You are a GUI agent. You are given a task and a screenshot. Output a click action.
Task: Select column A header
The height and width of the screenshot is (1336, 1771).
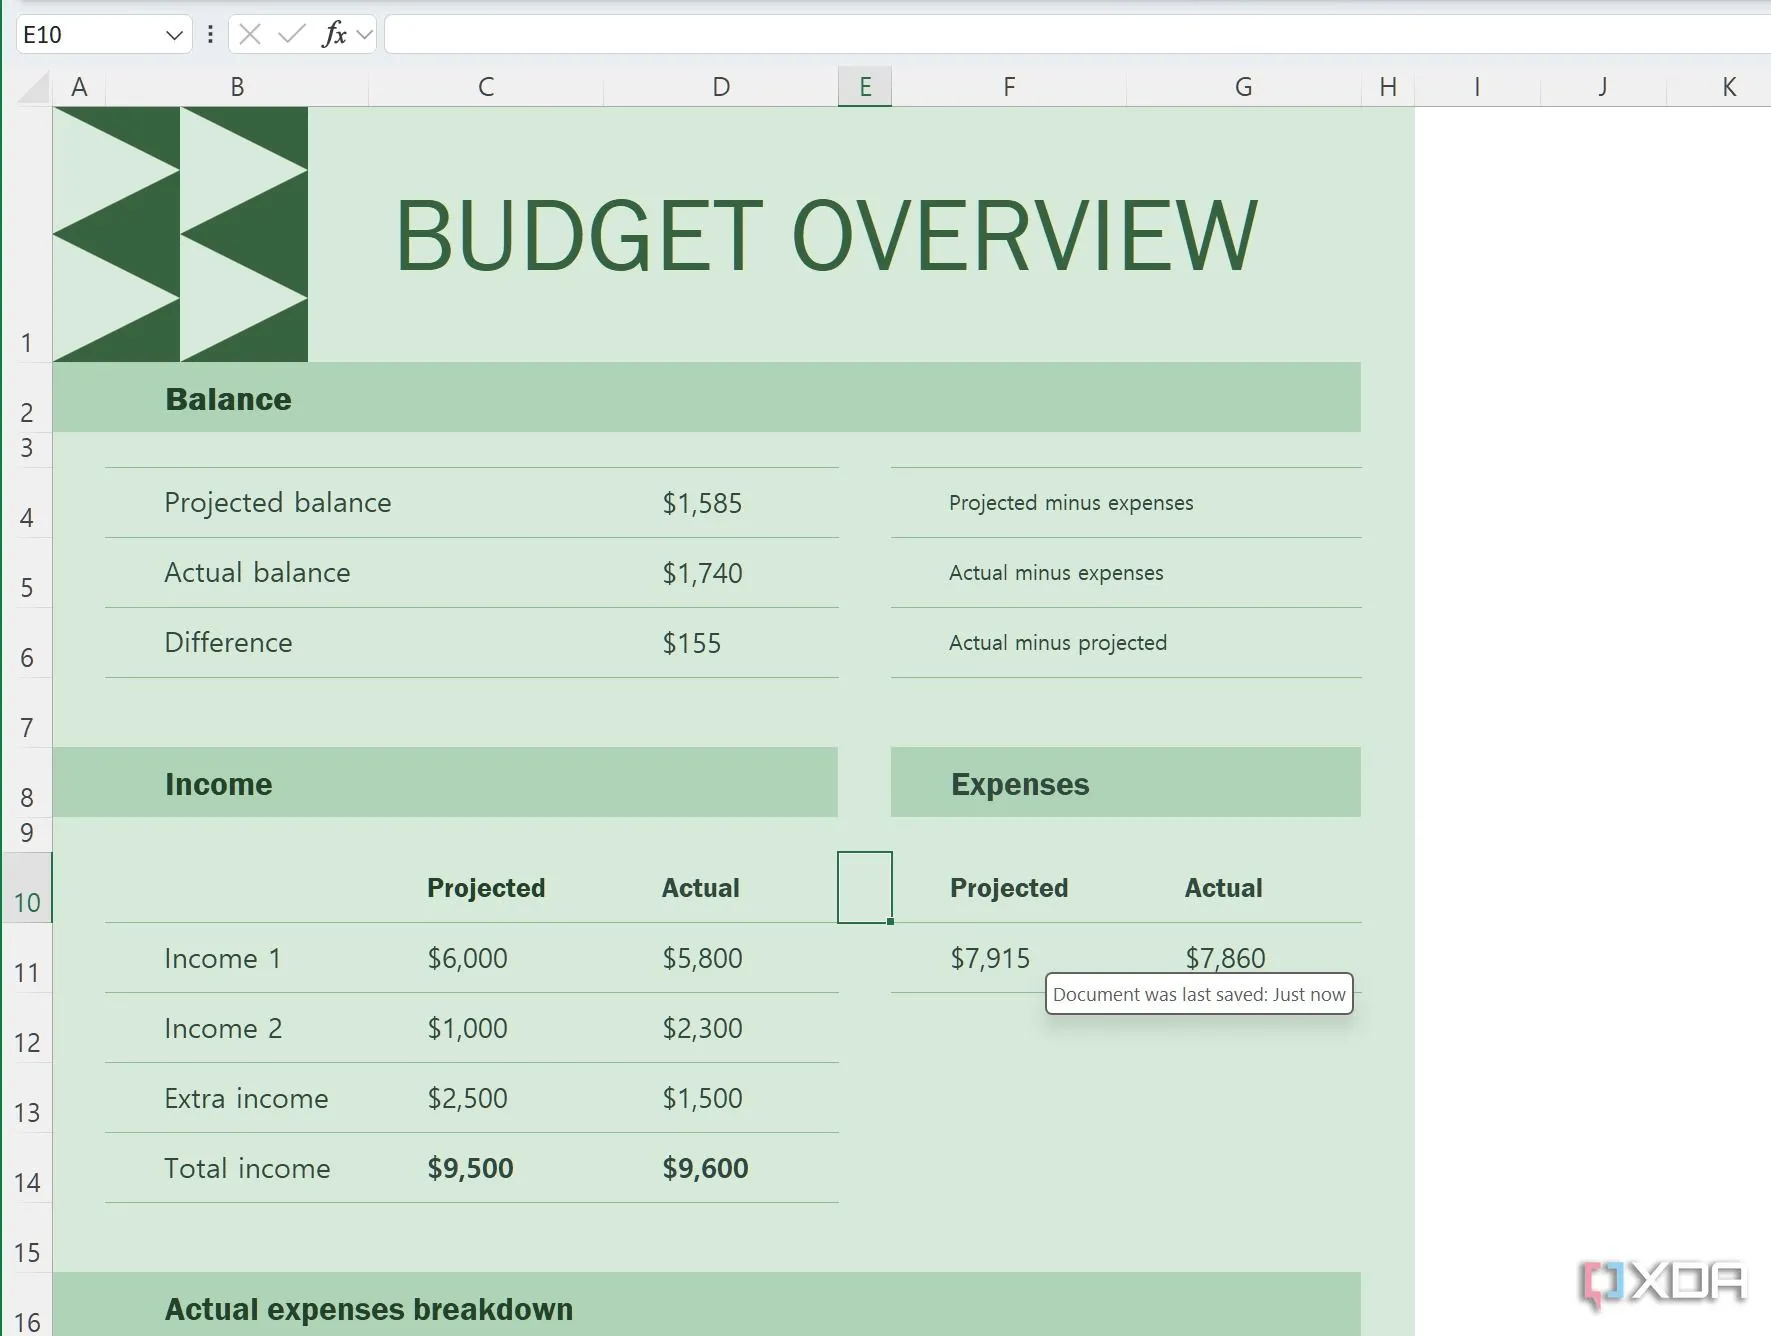tap(79, 87)
